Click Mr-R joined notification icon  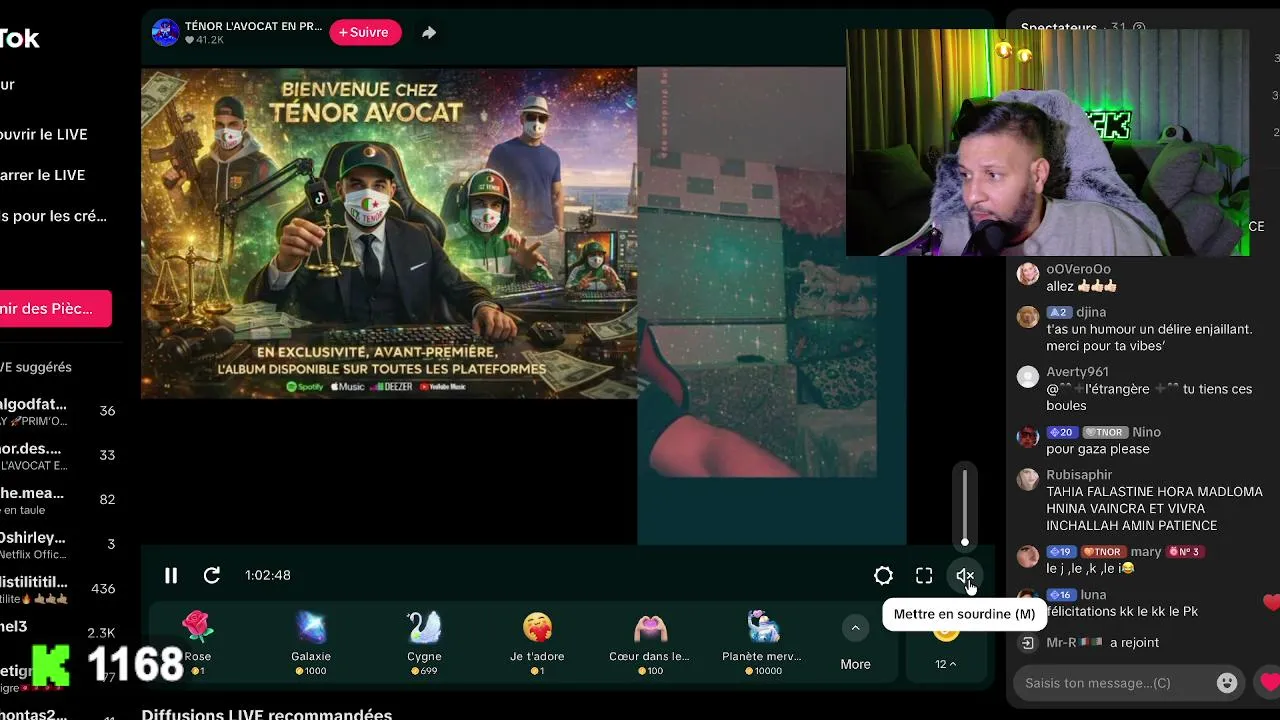1028,643
